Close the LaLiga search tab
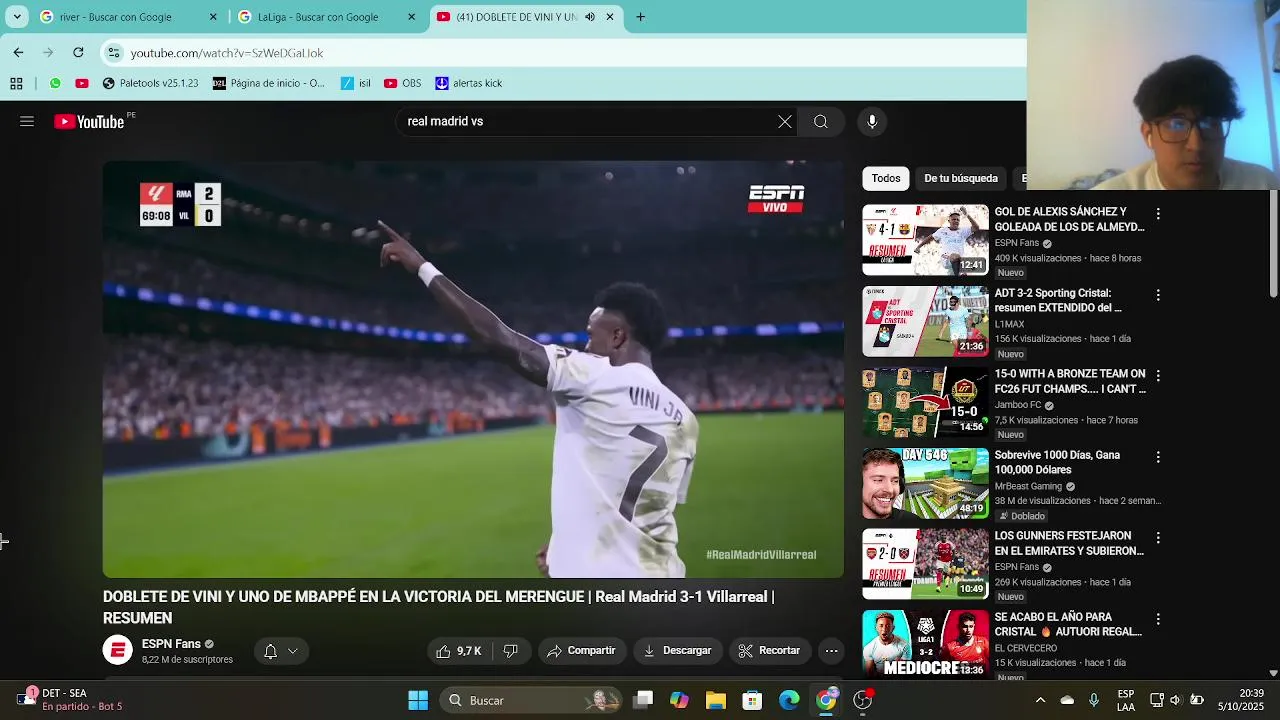Image resolution: width=1280 pixels, height=720 pixels. tap(411, 17)
